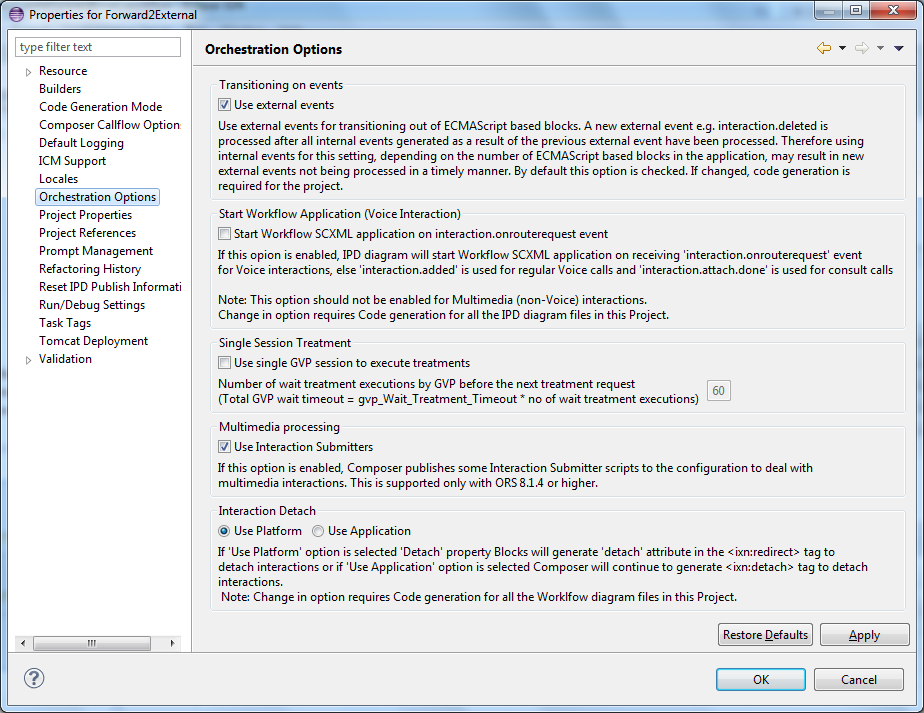Expand the Validation tree node
Screen dimensions: 924x713
(x=28, y=360)
